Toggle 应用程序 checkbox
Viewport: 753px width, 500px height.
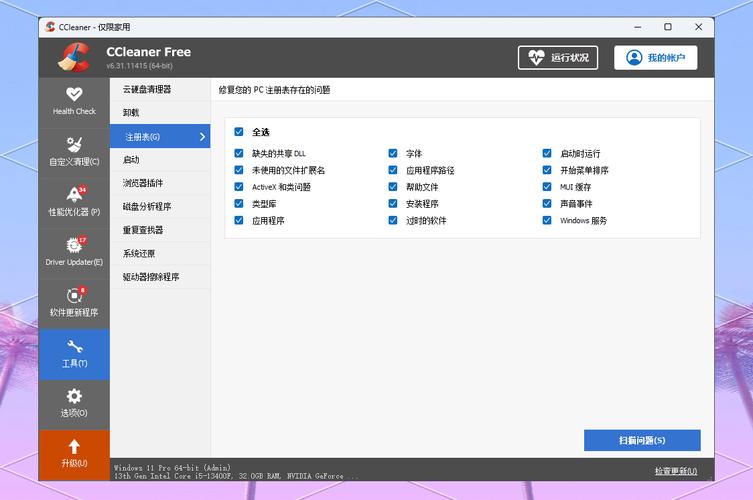tap(239, 220)
